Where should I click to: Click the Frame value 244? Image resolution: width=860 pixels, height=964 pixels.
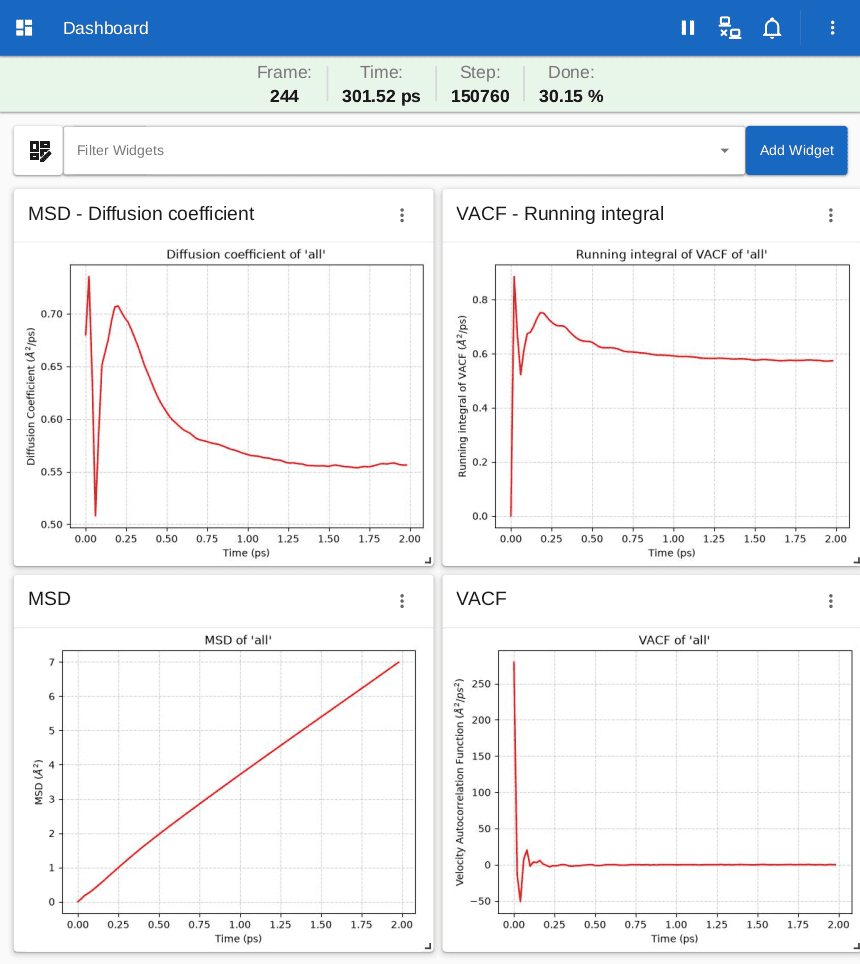coord(284,97)
